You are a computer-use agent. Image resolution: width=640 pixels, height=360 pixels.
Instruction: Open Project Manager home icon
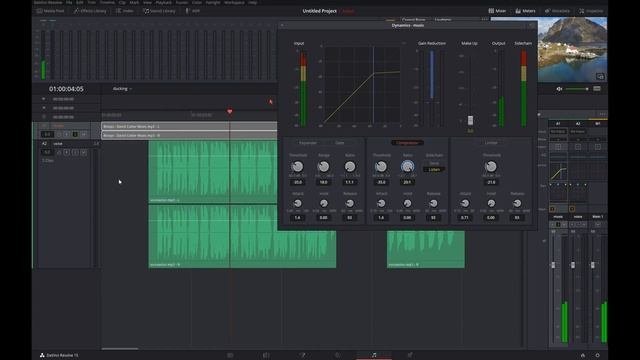(583, 355)
